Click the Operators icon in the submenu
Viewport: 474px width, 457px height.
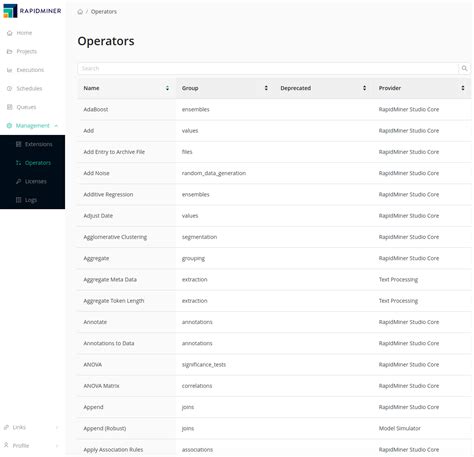18,163
